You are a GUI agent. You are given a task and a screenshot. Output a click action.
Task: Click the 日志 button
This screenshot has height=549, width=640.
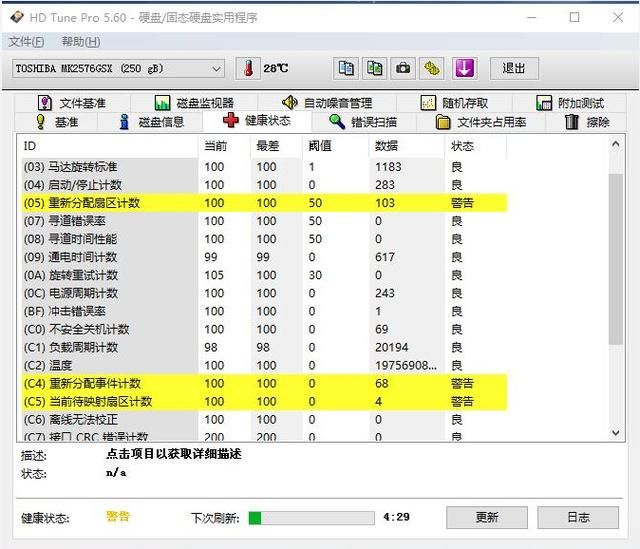(x=578, y=518)
